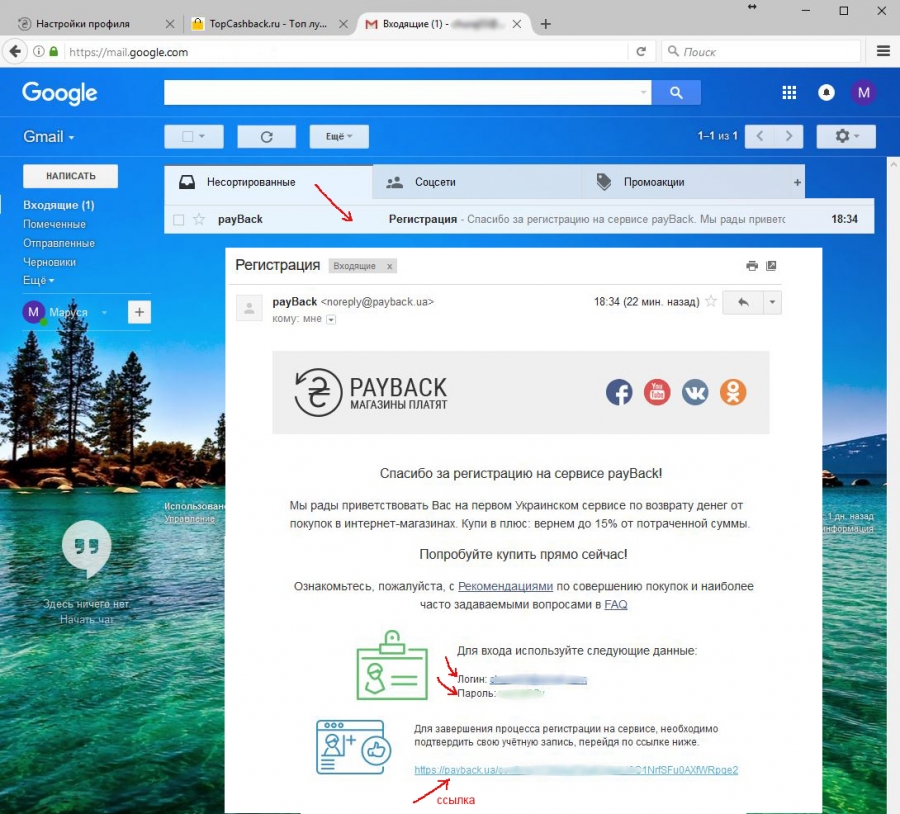
Task: Open Google notifications bell
Action: (826, 92)
